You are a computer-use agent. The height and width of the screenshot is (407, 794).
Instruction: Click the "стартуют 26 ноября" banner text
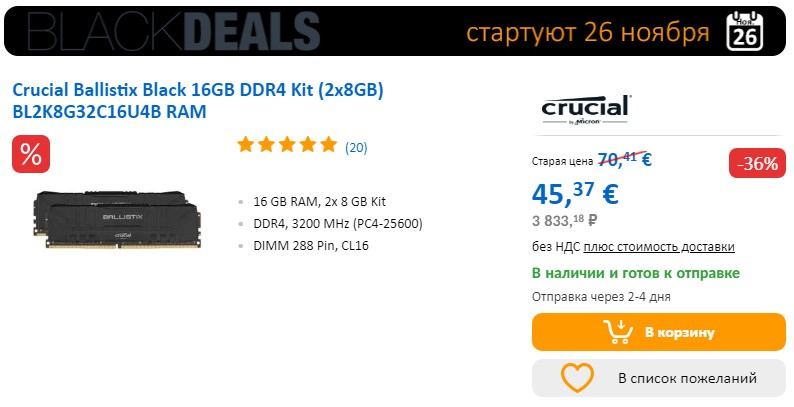pos(587,32)
